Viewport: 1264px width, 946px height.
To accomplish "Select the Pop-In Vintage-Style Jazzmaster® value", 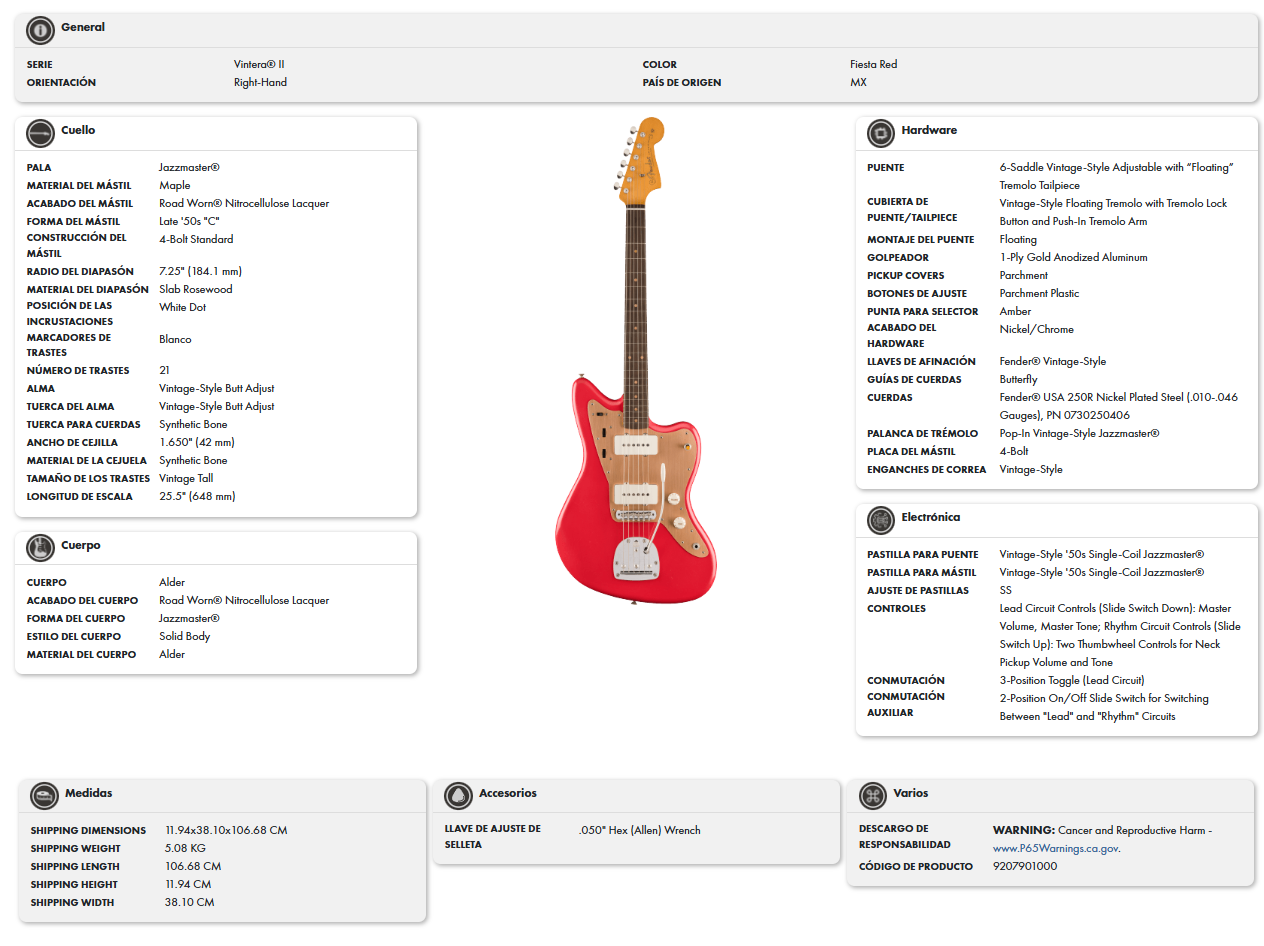I will 1080,433.
